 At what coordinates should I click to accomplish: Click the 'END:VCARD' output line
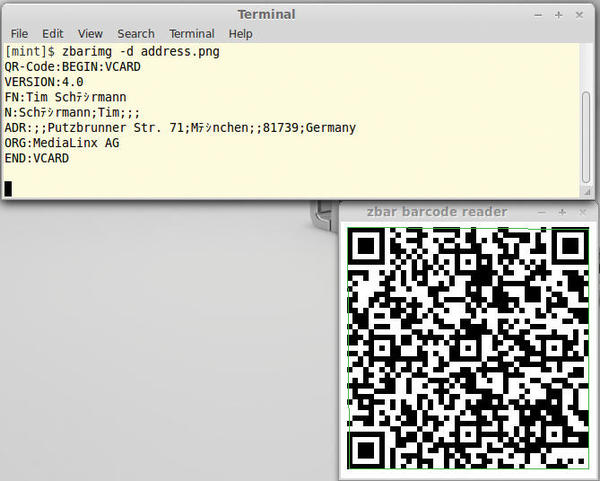pos(37,158)
